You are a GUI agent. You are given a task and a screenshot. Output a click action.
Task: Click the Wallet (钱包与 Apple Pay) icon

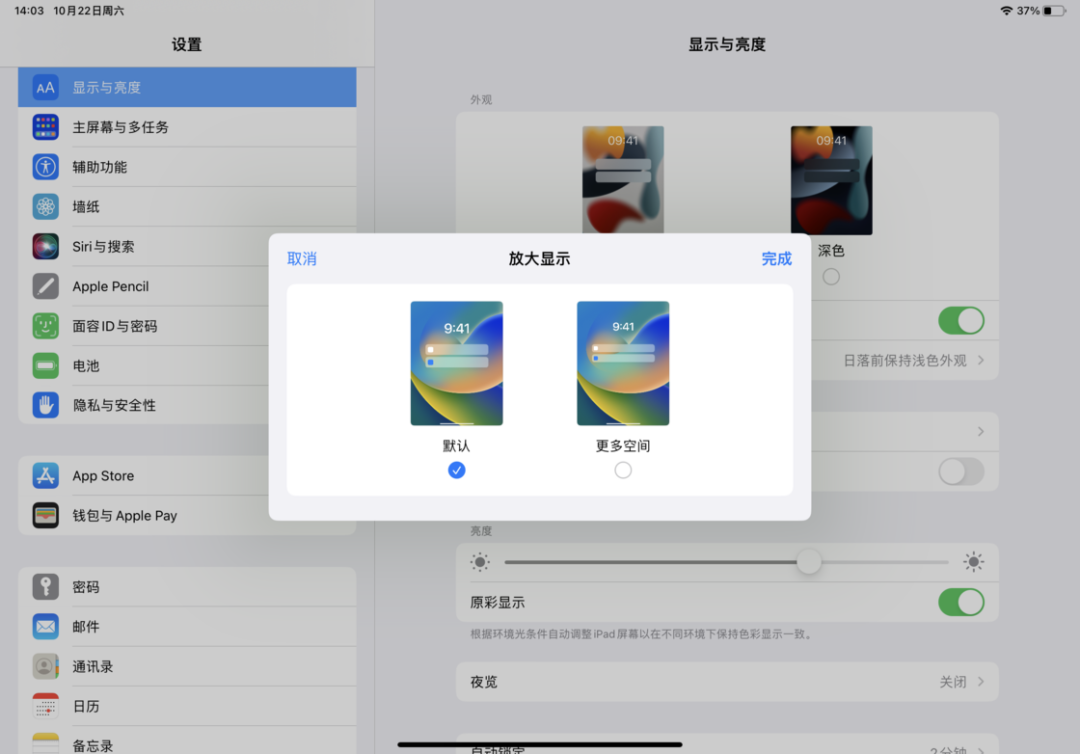(45, 515)
